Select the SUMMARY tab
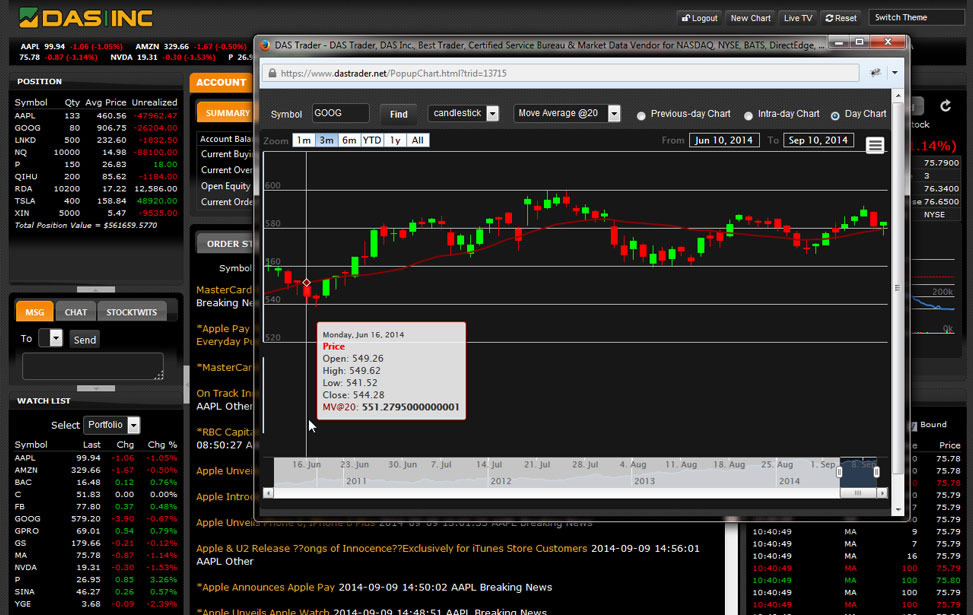Screen dimensions: 973x615 227,113
